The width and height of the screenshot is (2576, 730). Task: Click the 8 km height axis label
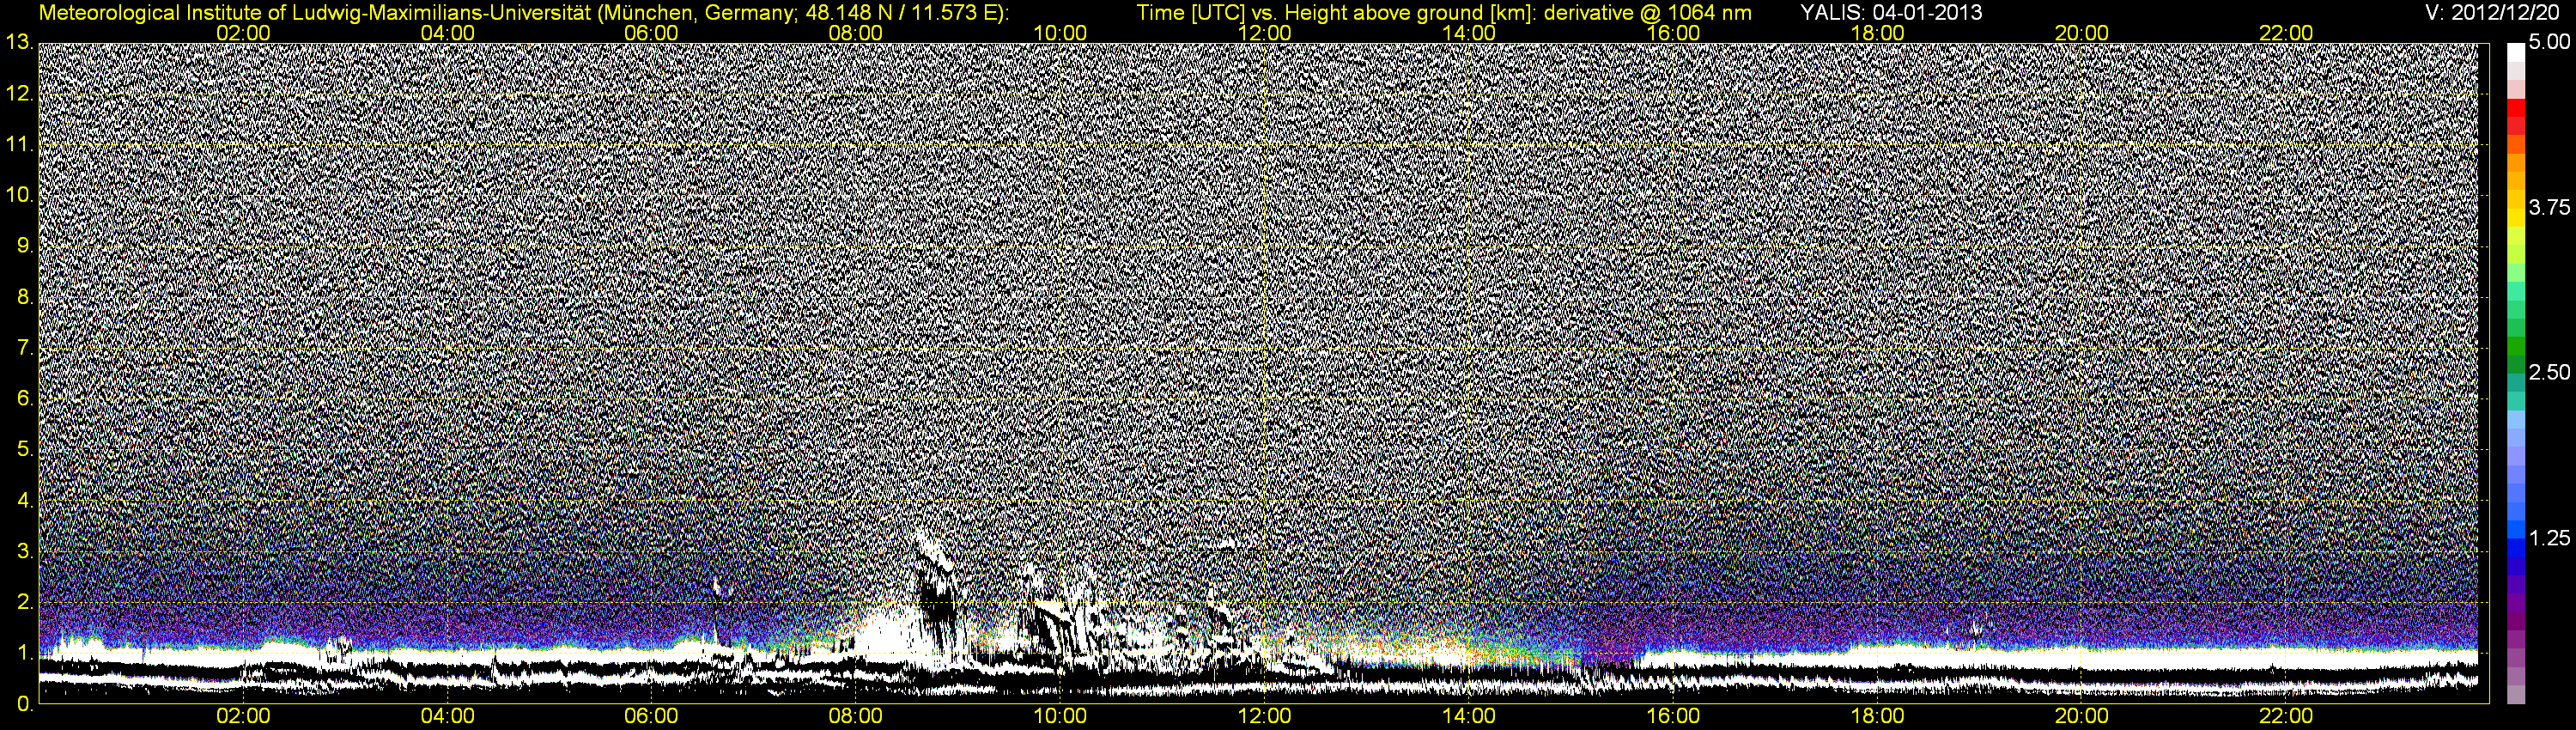pyautogui.click(x=25, y=297)
